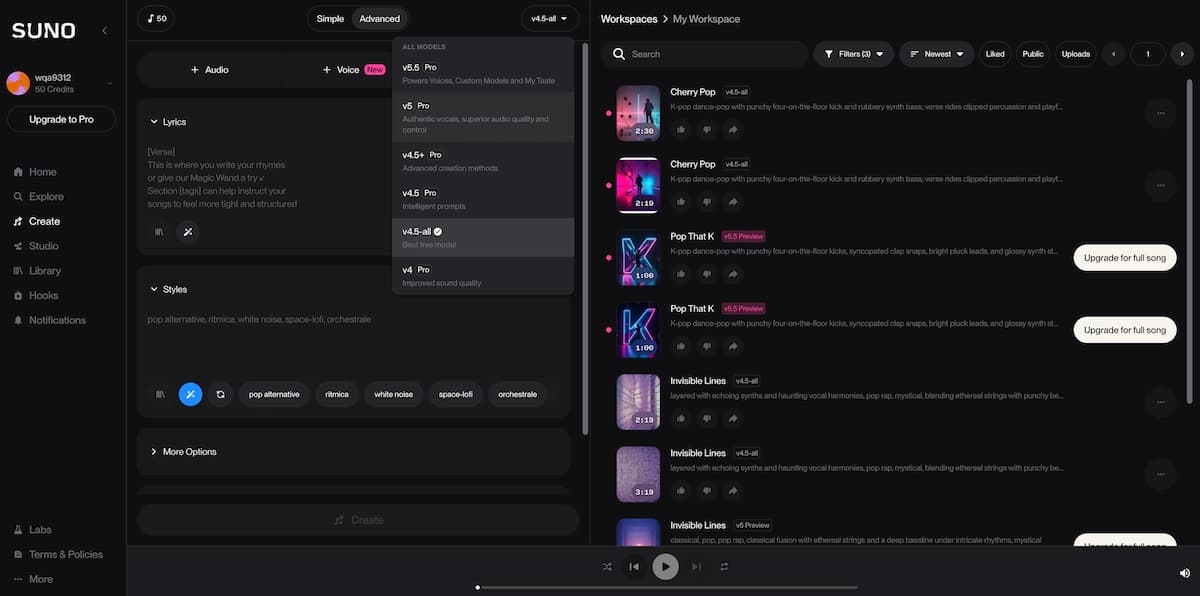
Task: Click the volume speaker icon
Action: [1185, 573]
